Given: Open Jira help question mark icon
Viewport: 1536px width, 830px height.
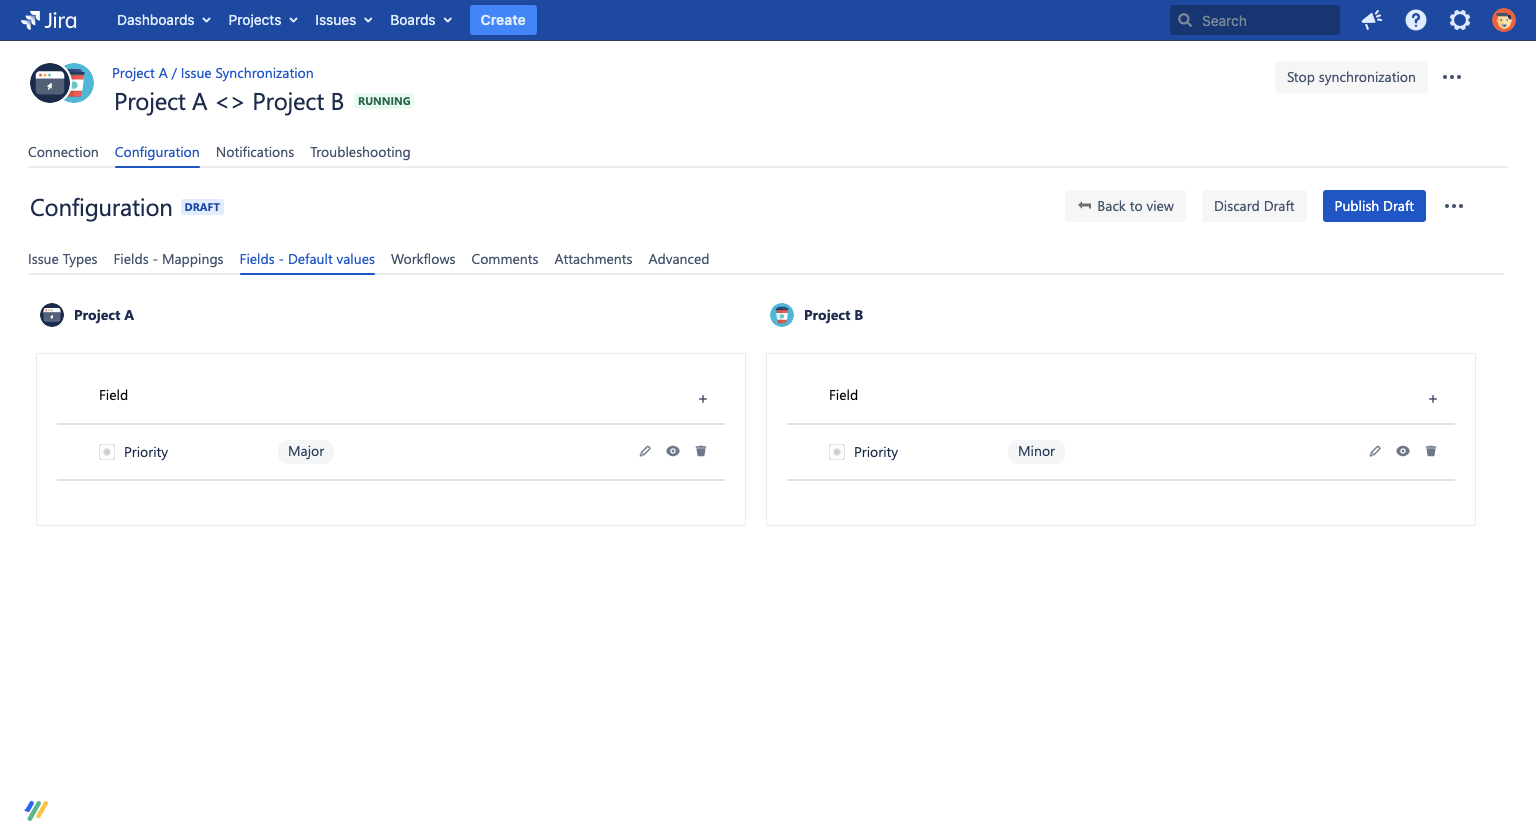Looking at the screenshot, I should pyautogui.click(x=1416, y=20).
